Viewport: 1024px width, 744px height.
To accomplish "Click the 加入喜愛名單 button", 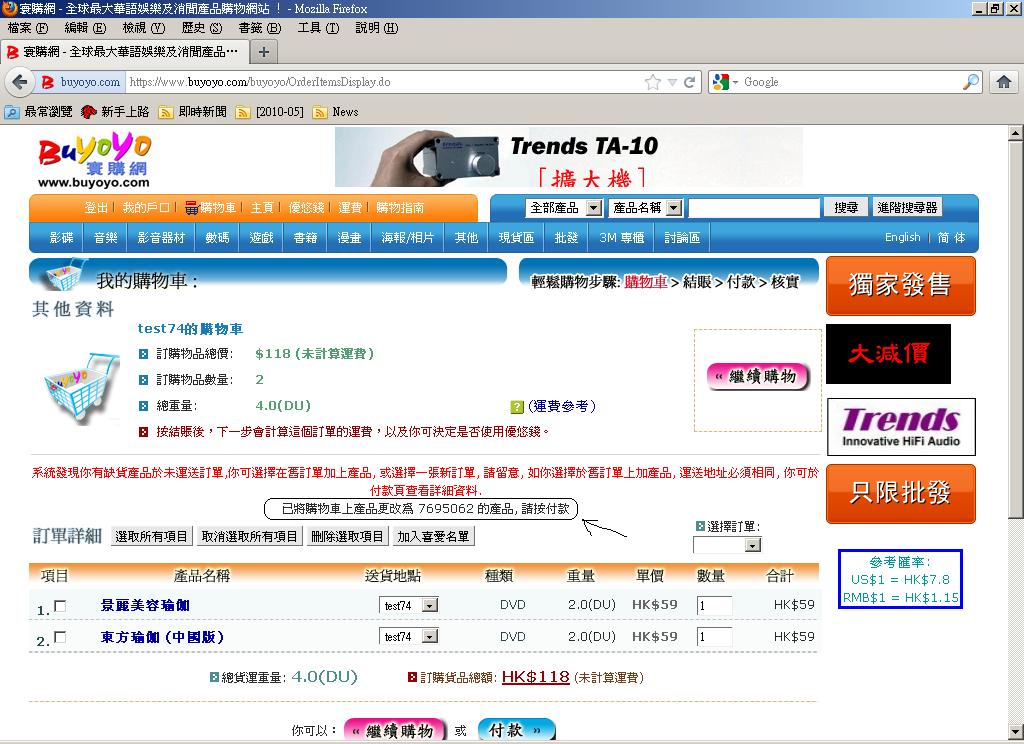I will [x=433, y=537].
